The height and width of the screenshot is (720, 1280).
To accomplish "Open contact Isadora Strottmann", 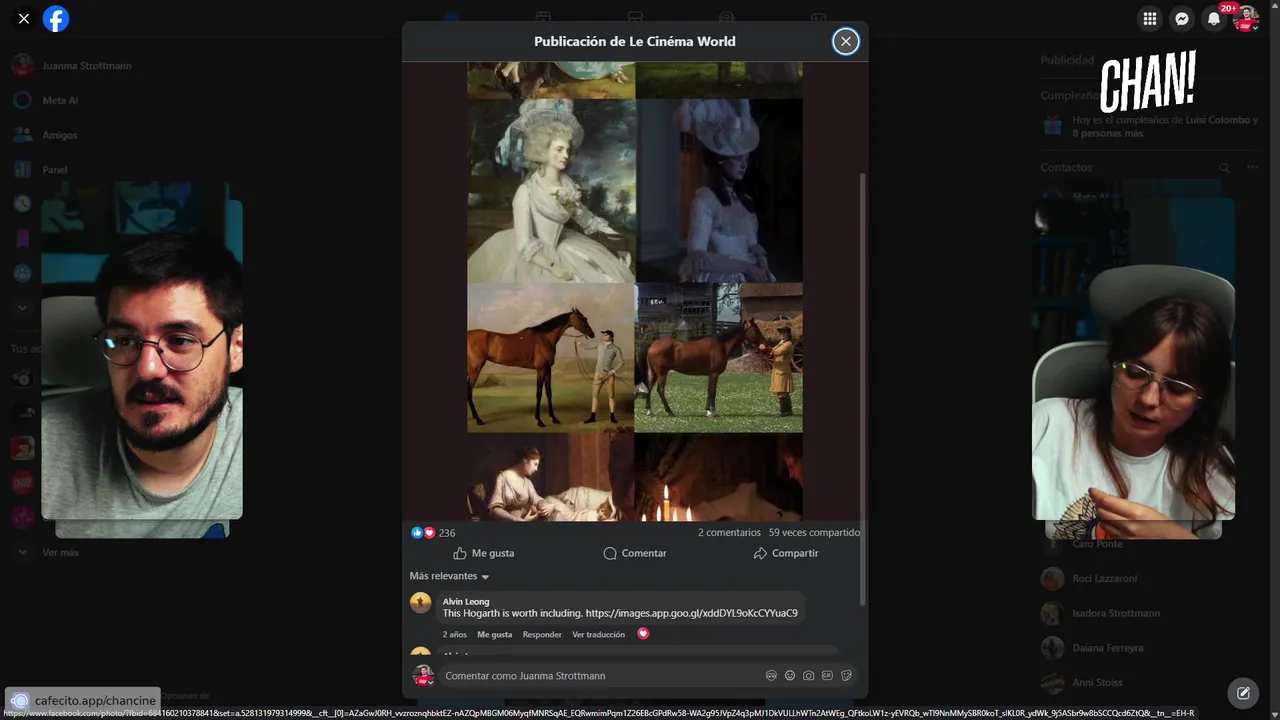I will [x=1116, y=613].
